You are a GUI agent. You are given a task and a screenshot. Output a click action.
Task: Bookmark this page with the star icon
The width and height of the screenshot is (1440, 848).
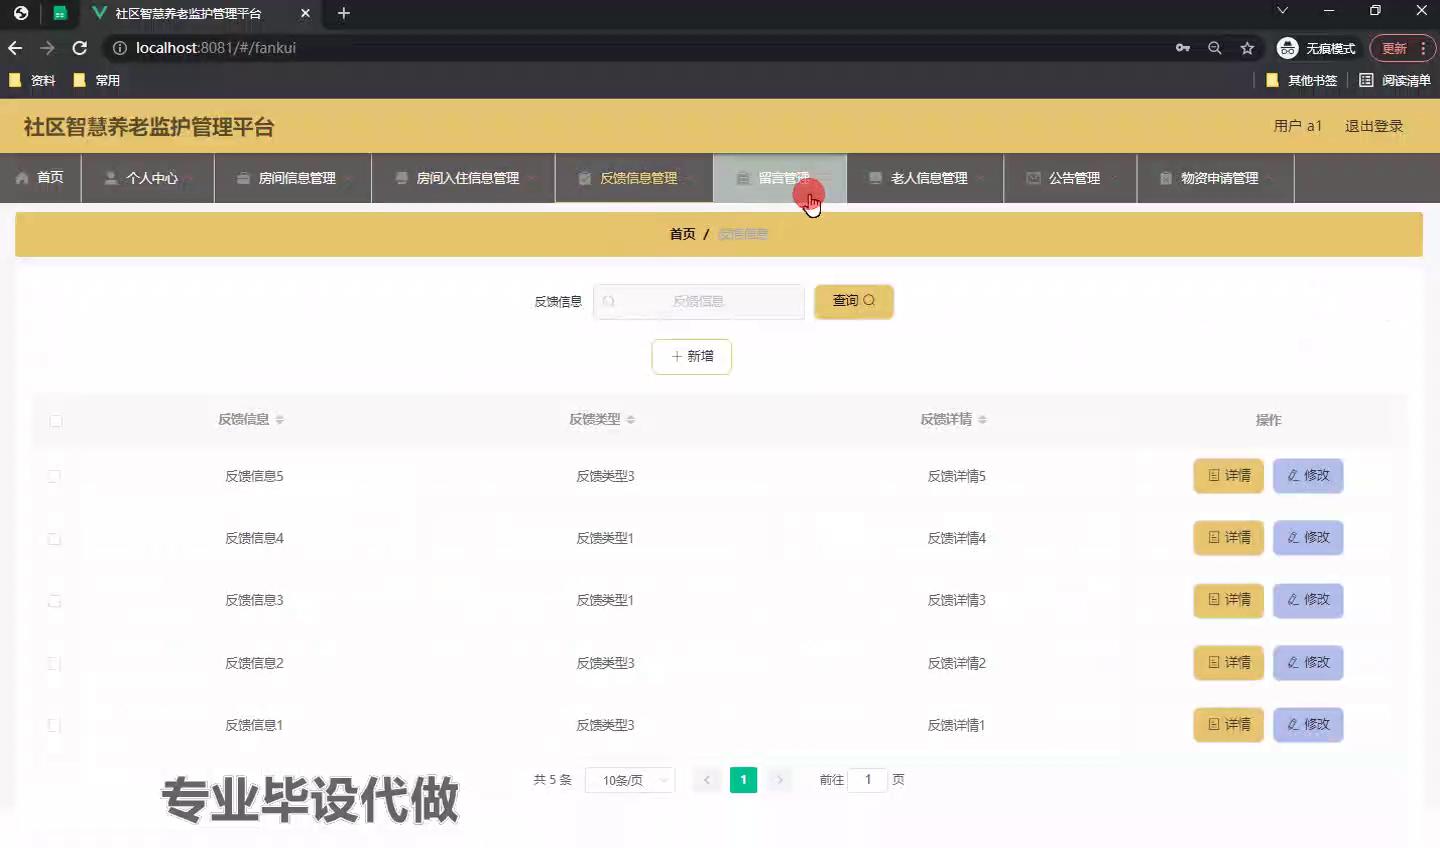click(1247, 48)
